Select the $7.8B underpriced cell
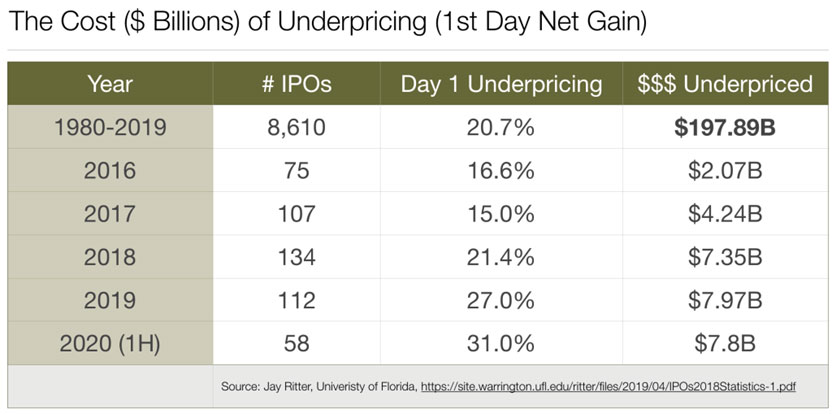This screenshot has width=832, height=414. click(x=725, y=342)
